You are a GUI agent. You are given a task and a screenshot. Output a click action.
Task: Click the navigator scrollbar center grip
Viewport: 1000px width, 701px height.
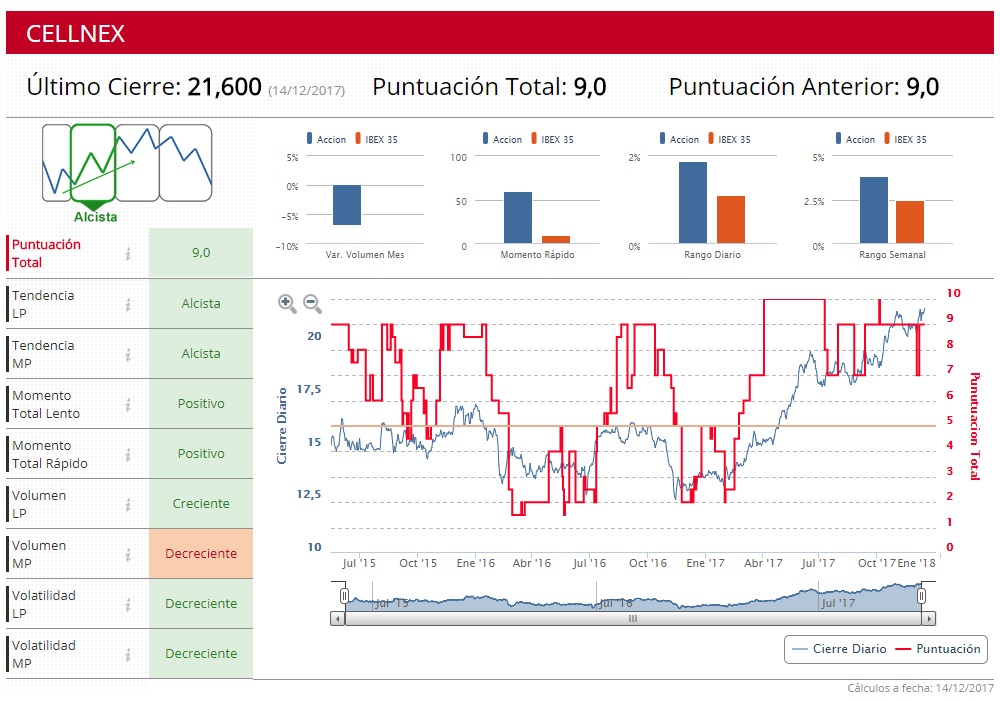(633, 619)
